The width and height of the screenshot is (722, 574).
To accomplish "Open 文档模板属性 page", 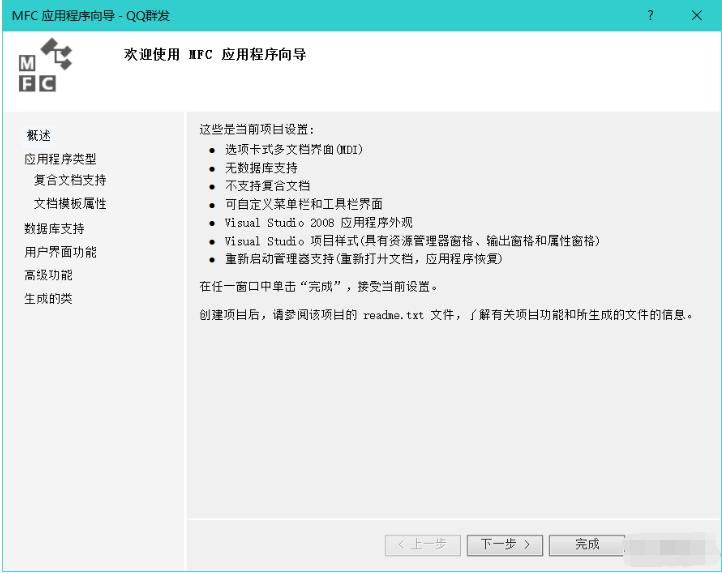I will pyautogui.click(x=70, y=203).
